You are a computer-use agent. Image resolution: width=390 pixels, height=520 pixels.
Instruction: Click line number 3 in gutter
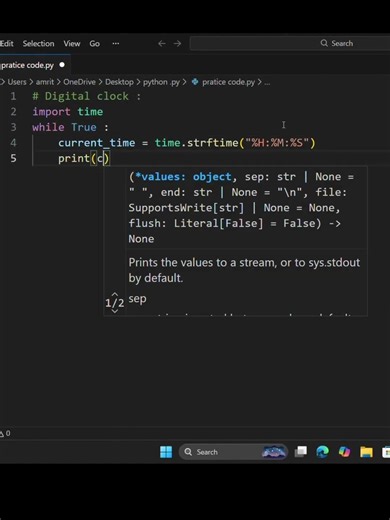13,127
